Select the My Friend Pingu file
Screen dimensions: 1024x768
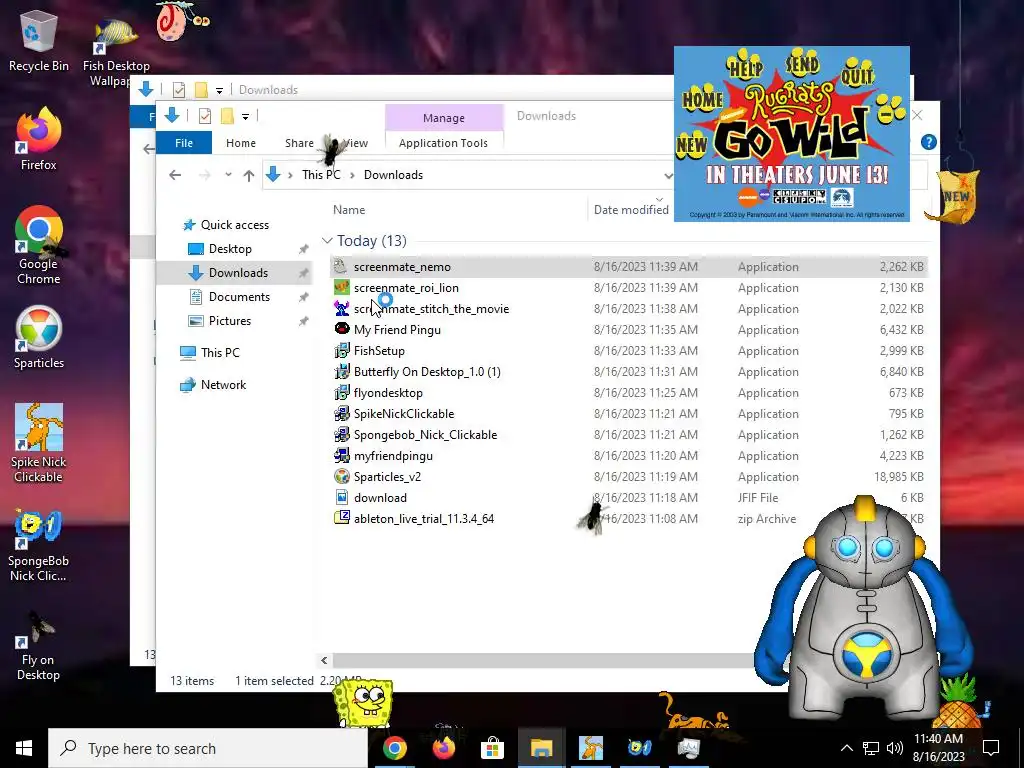(x=397, y=330)
